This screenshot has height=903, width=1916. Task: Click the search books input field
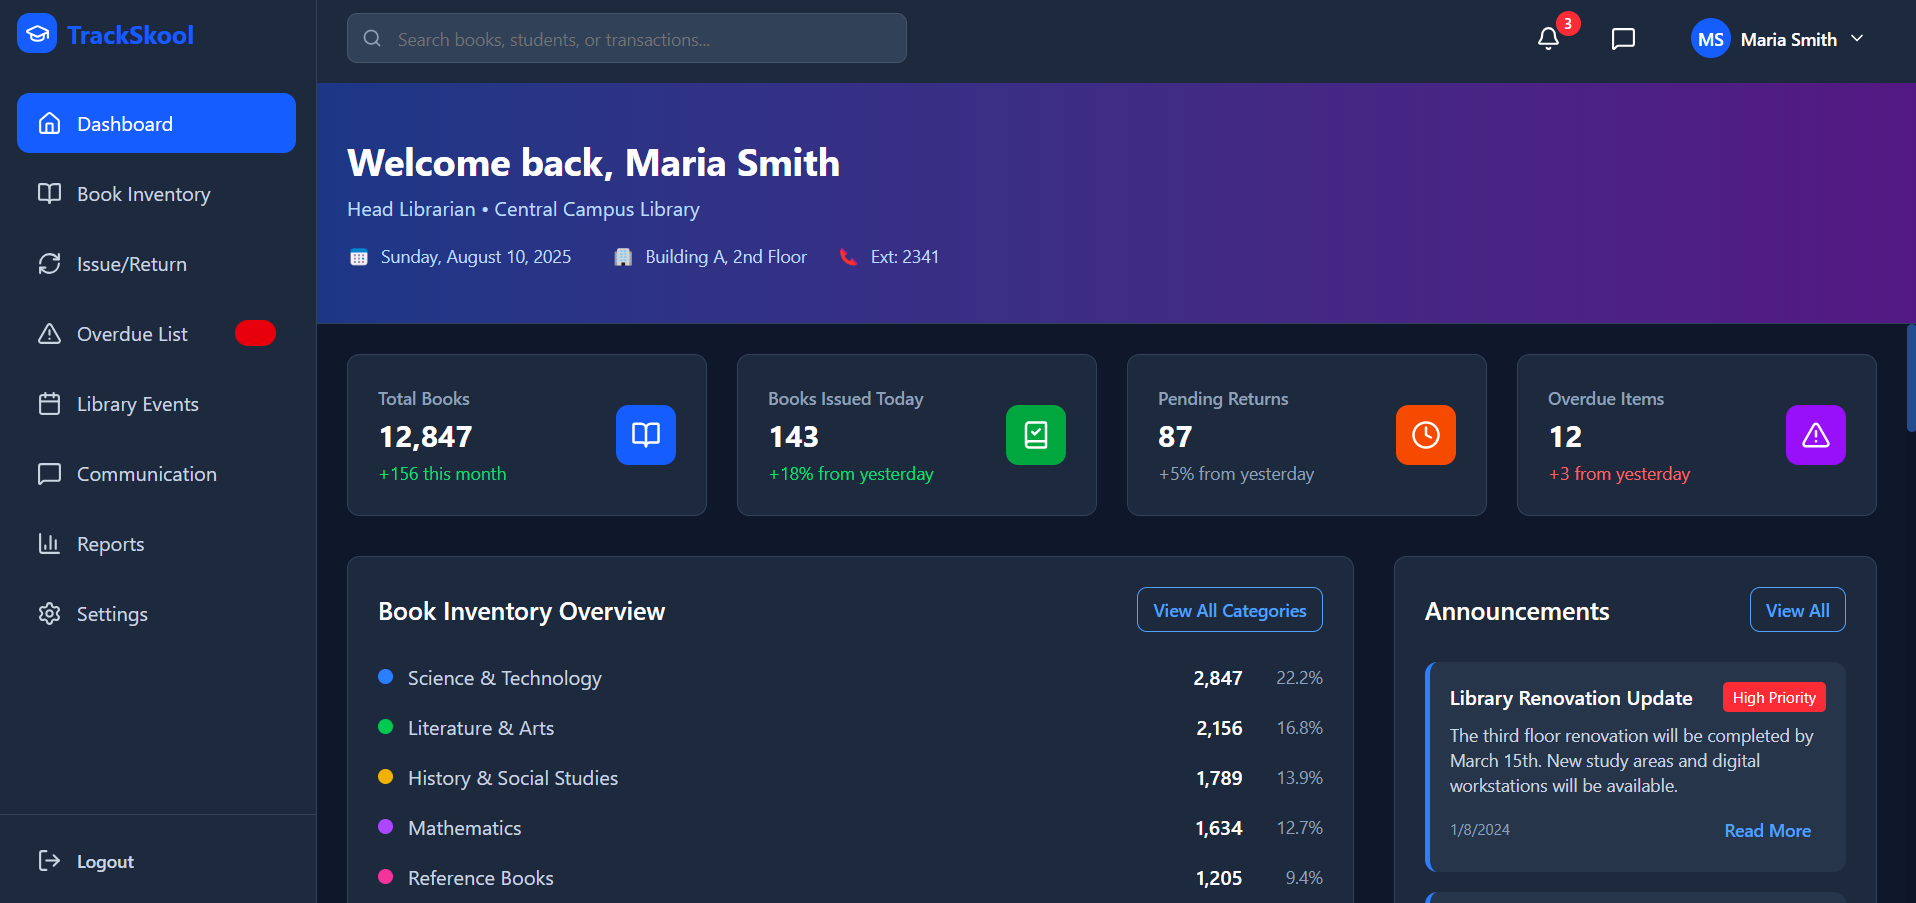pyautogui.click(x=626, y=38)
